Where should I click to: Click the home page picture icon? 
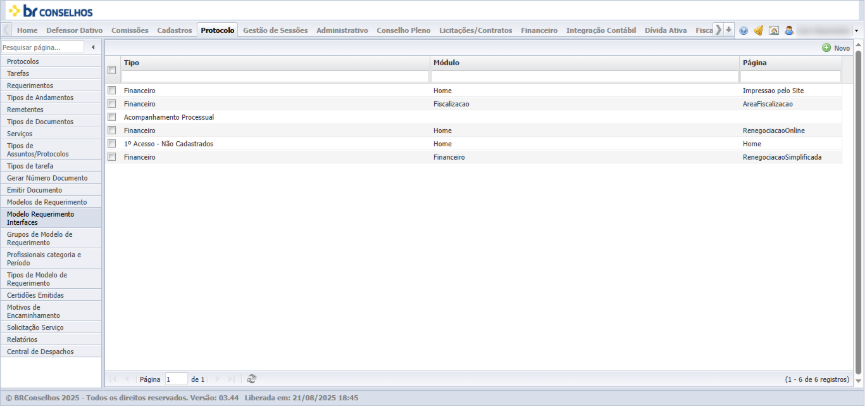coord(774,31)
